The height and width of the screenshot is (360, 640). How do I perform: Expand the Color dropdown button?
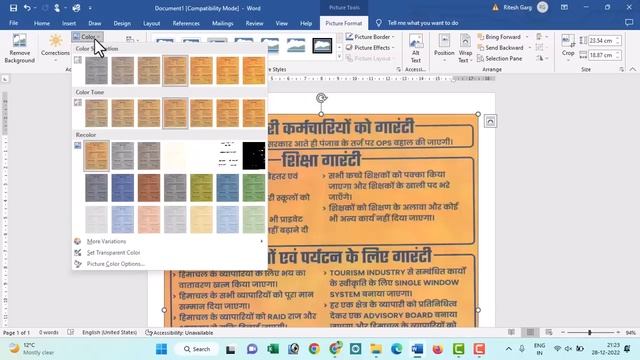click(87, 37)
